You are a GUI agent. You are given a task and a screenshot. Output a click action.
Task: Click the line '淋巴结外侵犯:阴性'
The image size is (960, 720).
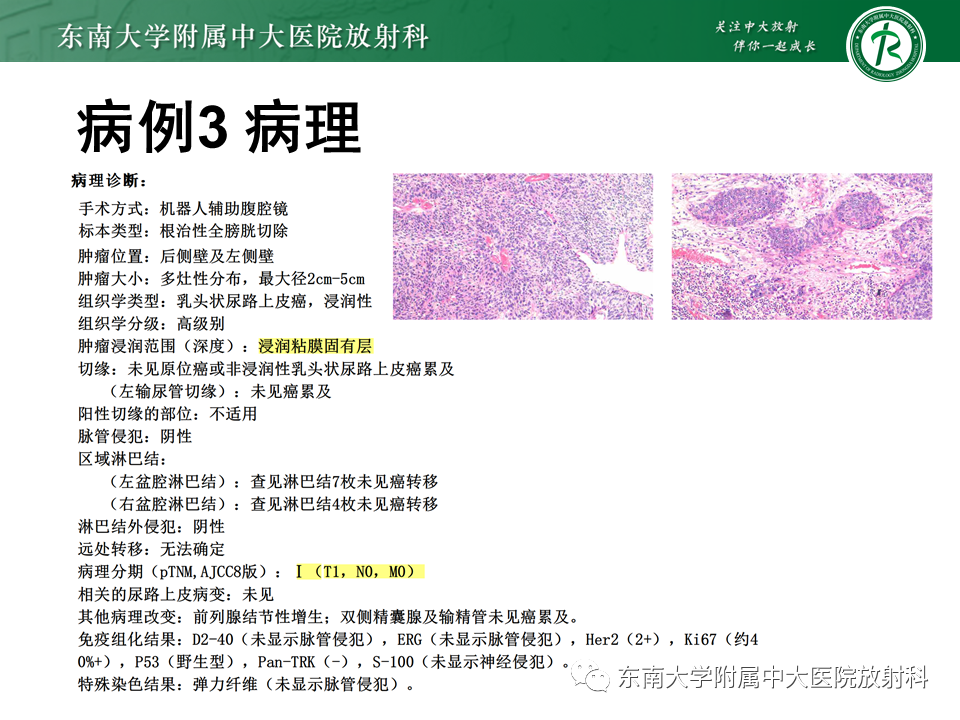tap(151, 527)
